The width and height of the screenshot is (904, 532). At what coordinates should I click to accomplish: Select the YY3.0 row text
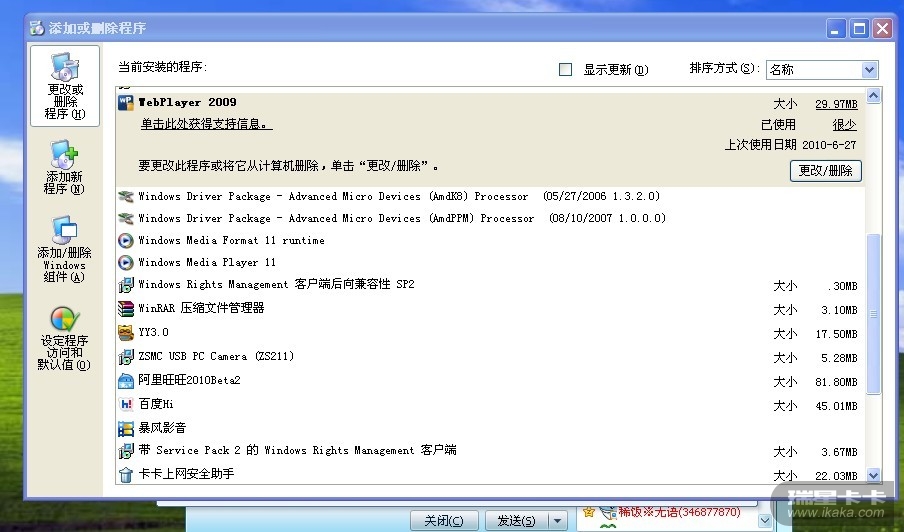(153, 333)
